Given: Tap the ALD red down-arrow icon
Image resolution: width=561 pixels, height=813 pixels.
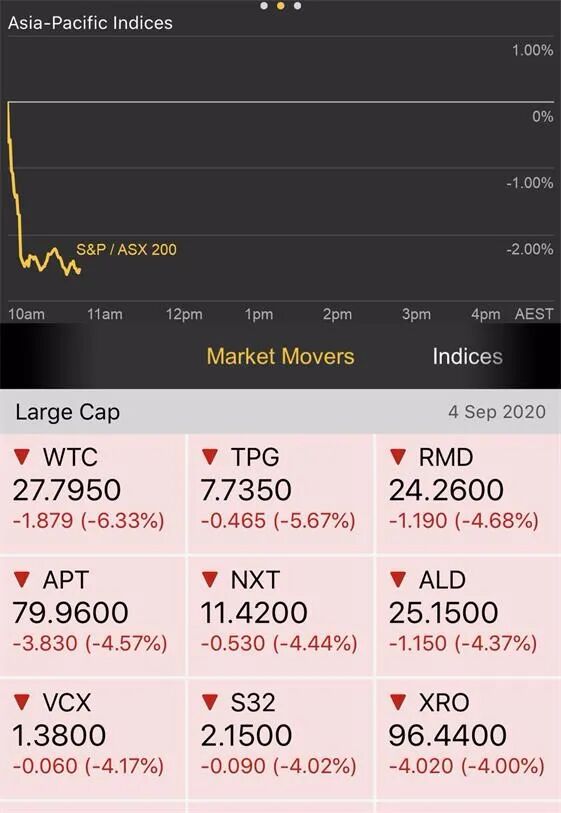Looking at the screenshot, I should tap(398, 579).
